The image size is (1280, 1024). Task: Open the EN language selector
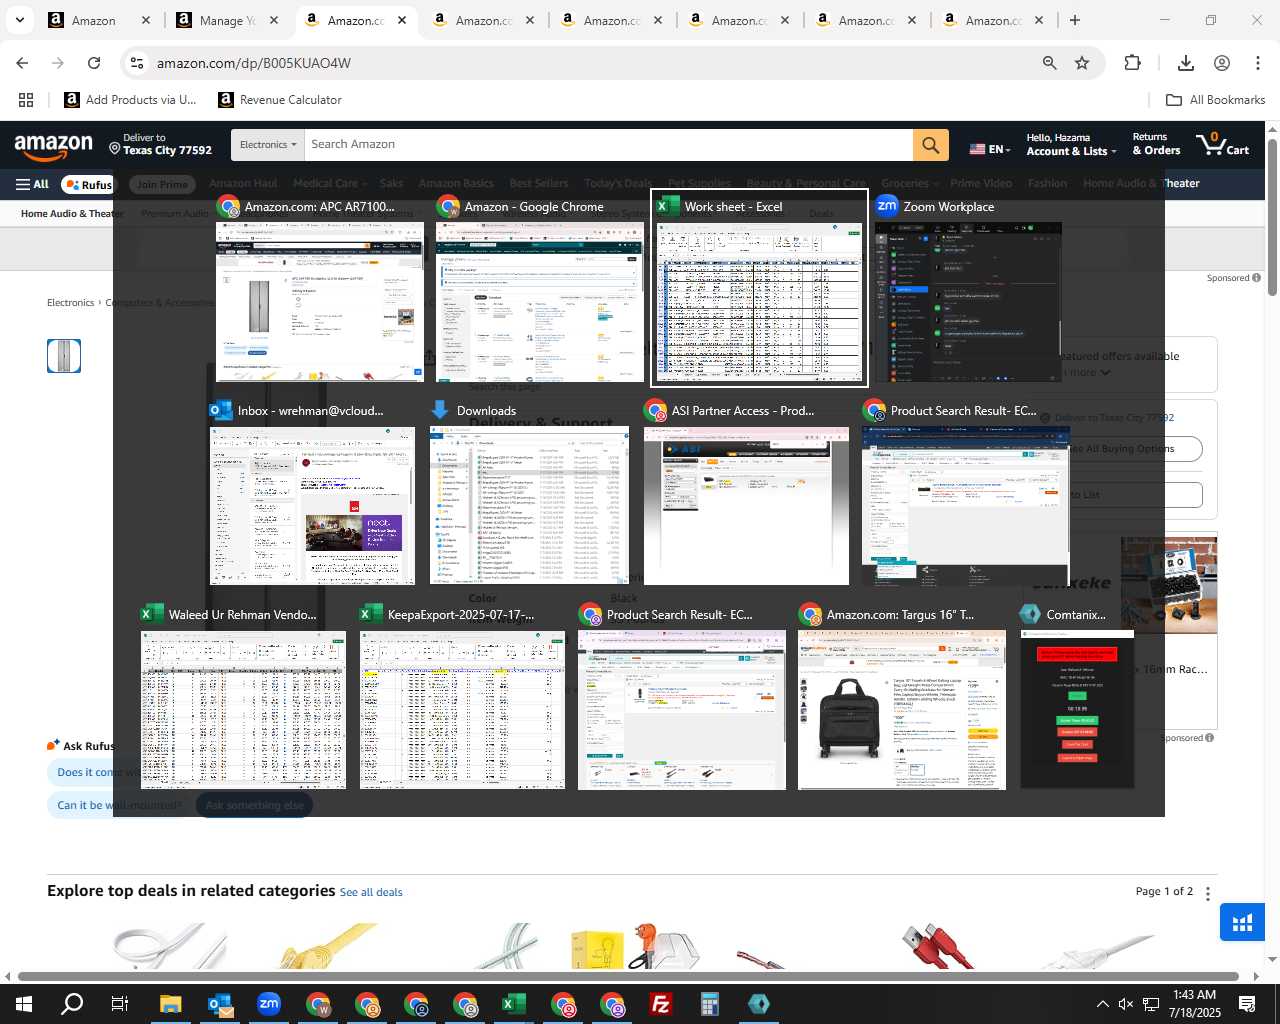(990, 149)
